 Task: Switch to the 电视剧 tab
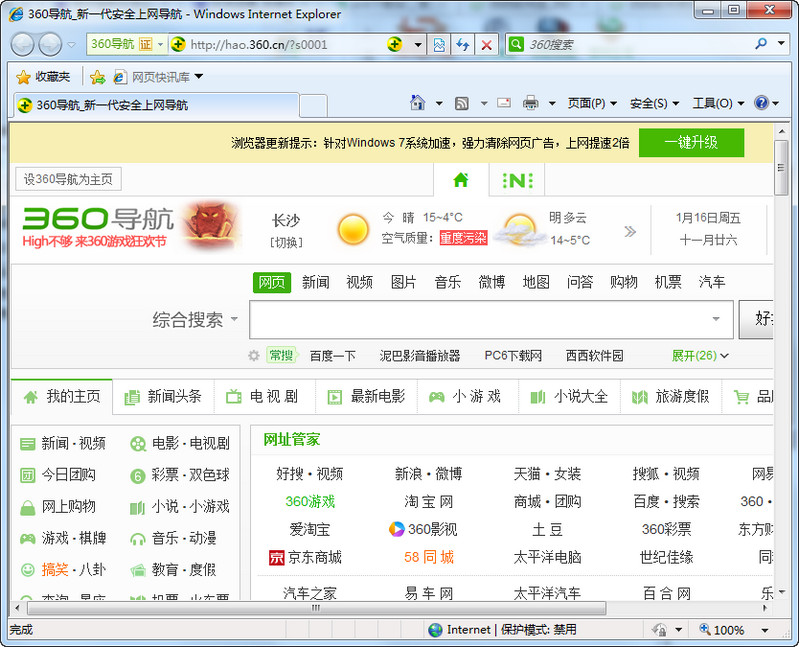pyautogui.click(x=264, y=397)
